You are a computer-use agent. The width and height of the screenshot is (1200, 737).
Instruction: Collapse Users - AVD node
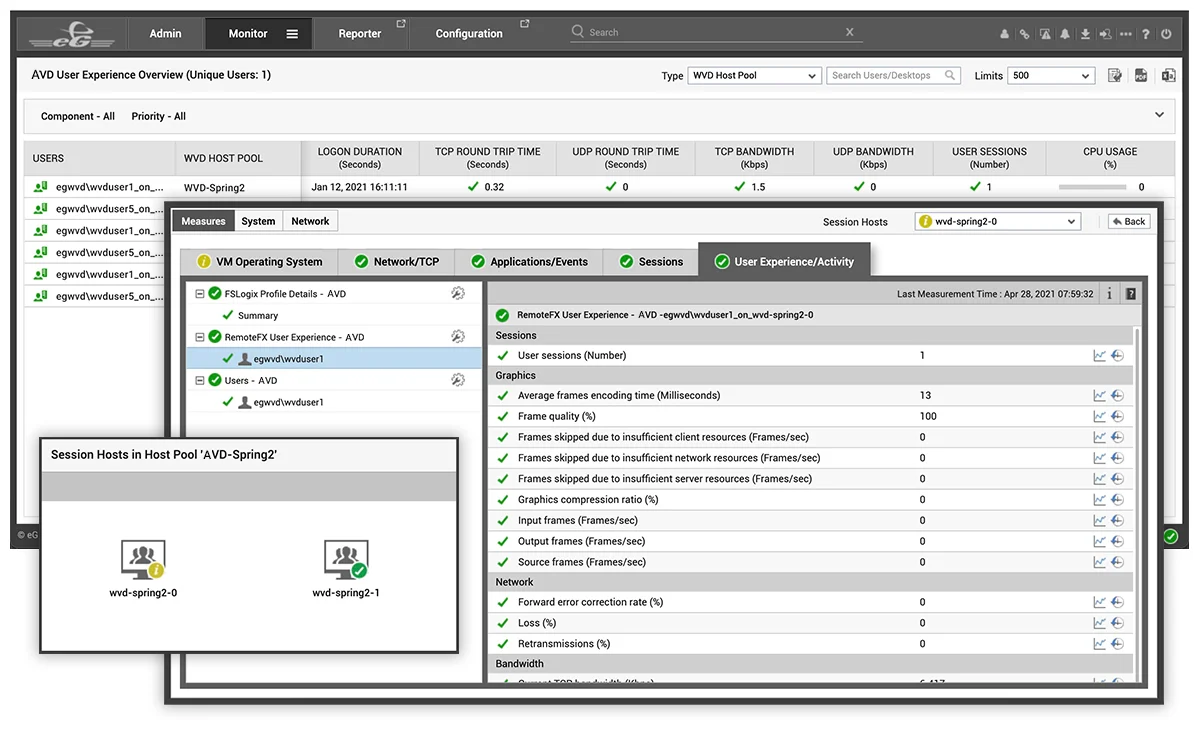click(200, 380)
